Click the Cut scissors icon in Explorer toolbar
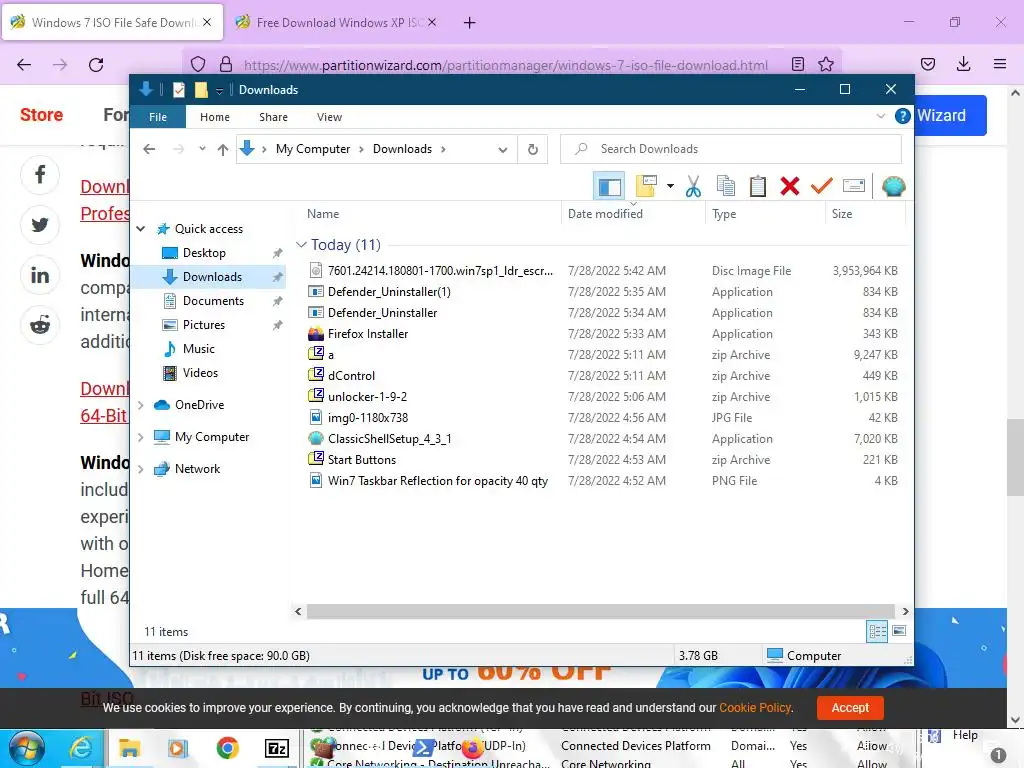The height and width of the screenshot is (768, 1024). pyautogui.click(x=693, y=187)
